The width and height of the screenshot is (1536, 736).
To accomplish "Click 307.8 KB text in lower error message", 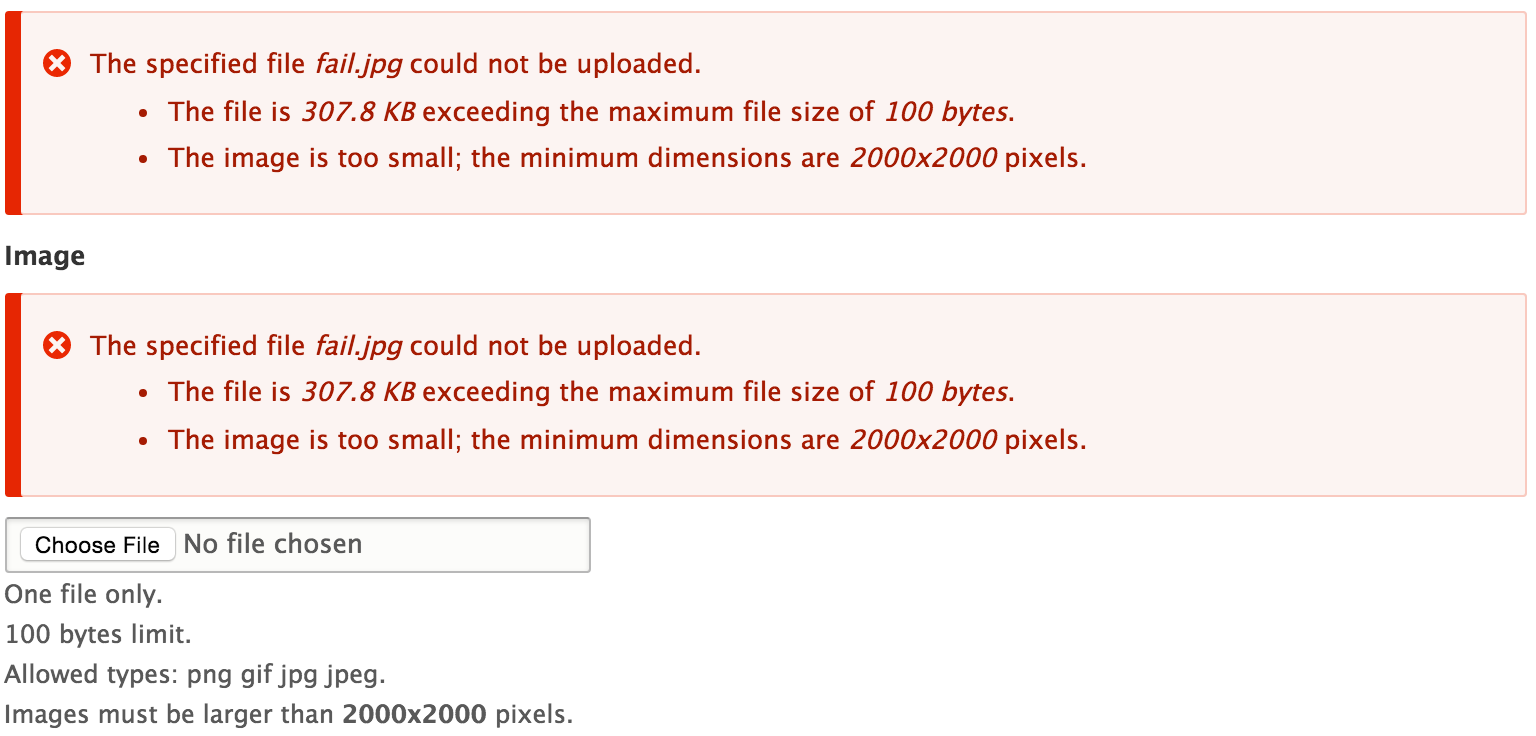I will pyautogui.click(x=358, y=392).
